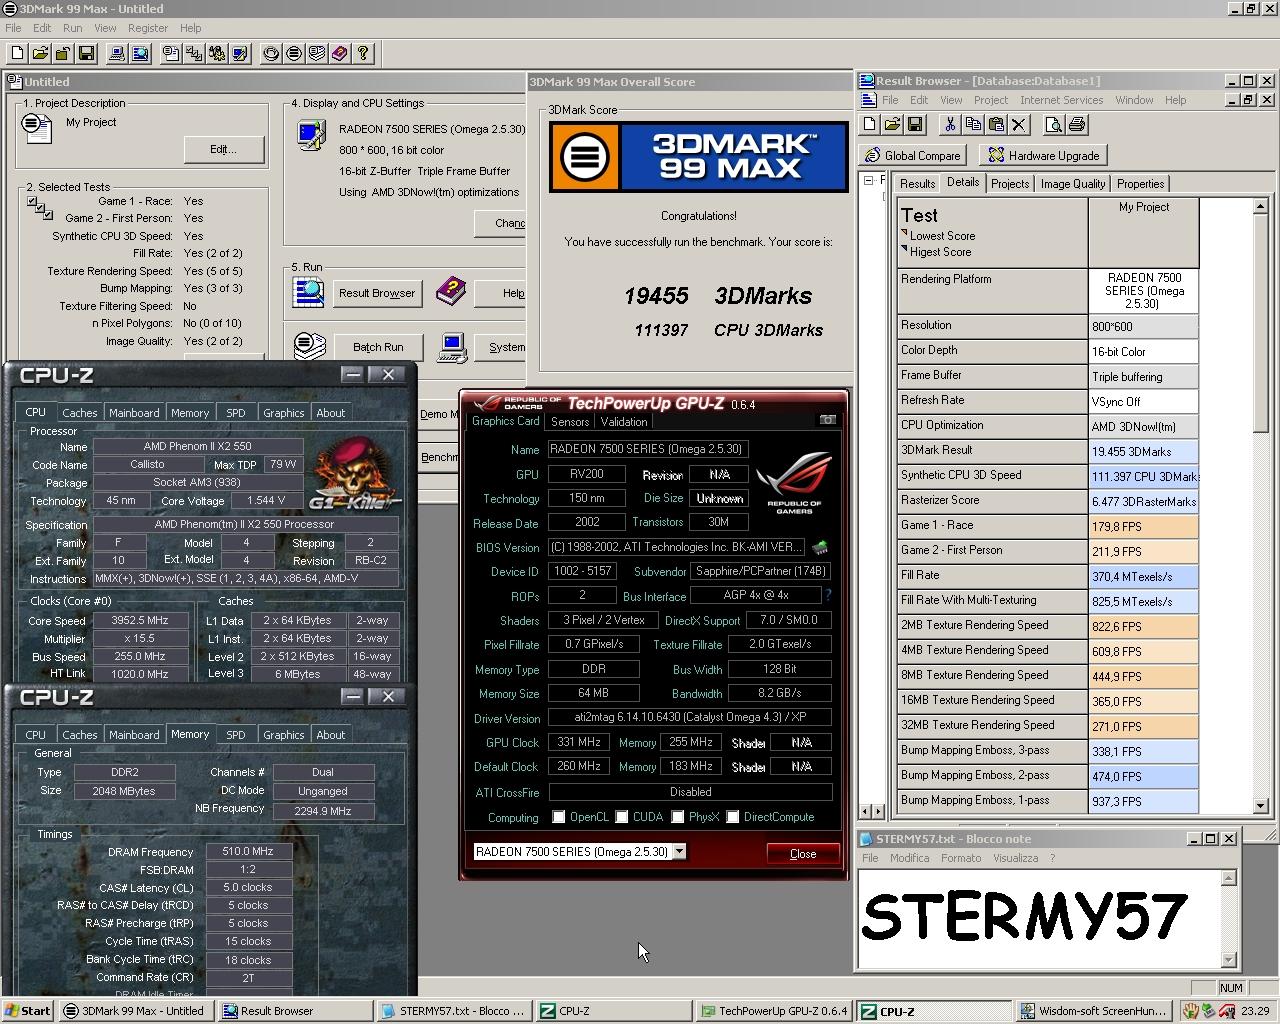1280x1024 pixels.
Task: Open the Result Browser icon in 3DMark toolbar
Action: pos(140,53)
